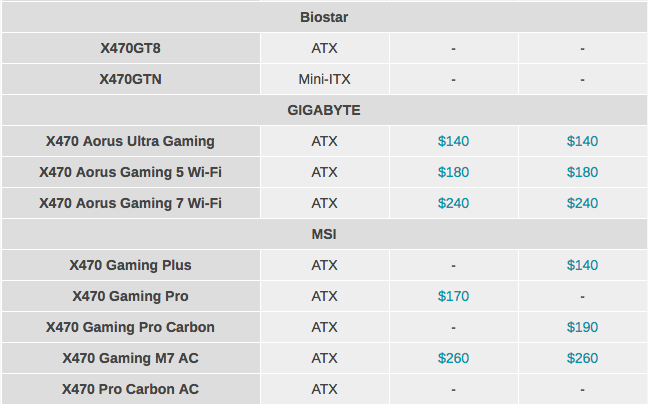
Task: Click the $170 X470 Gaming Pro price
Action: point(453,296)
